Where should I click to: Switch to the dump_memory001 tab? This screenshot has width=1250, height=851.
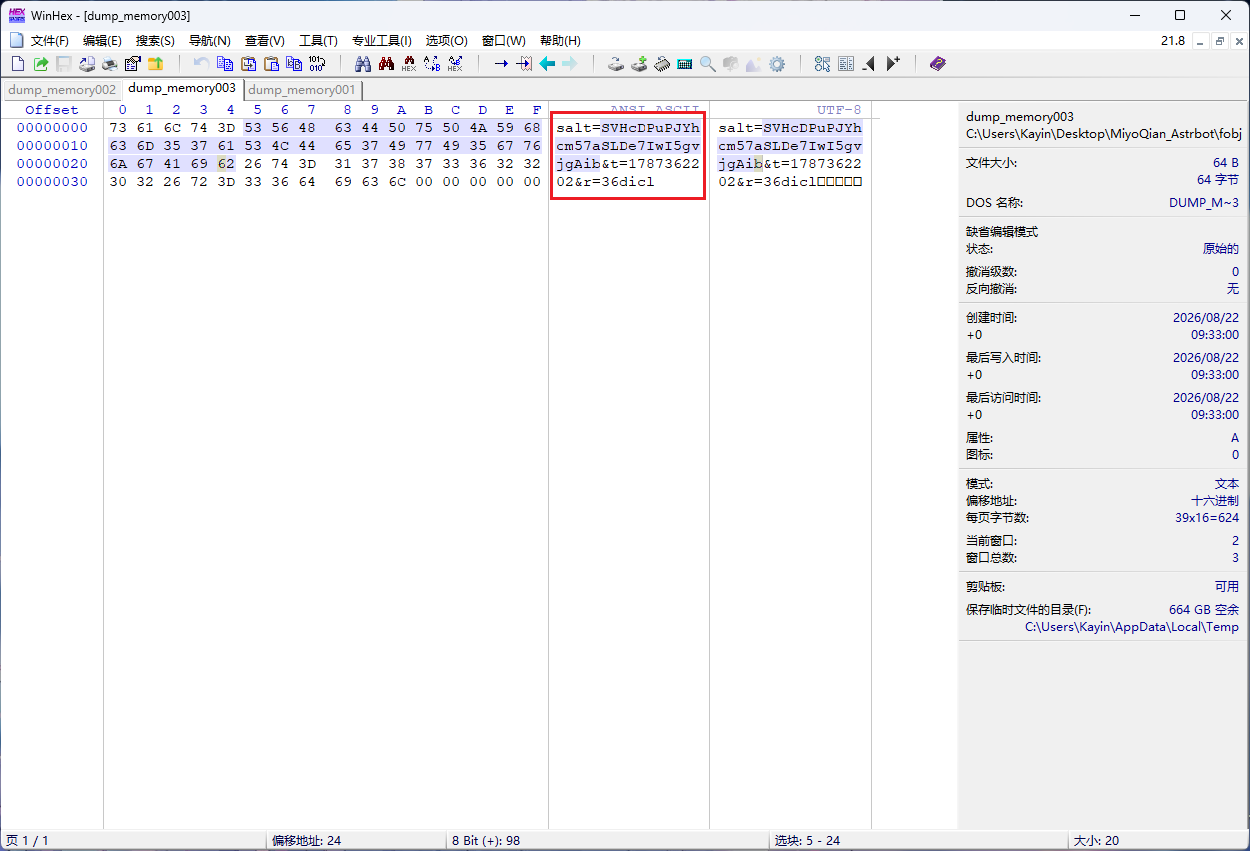pyautogui.click(x=301, y=90)
